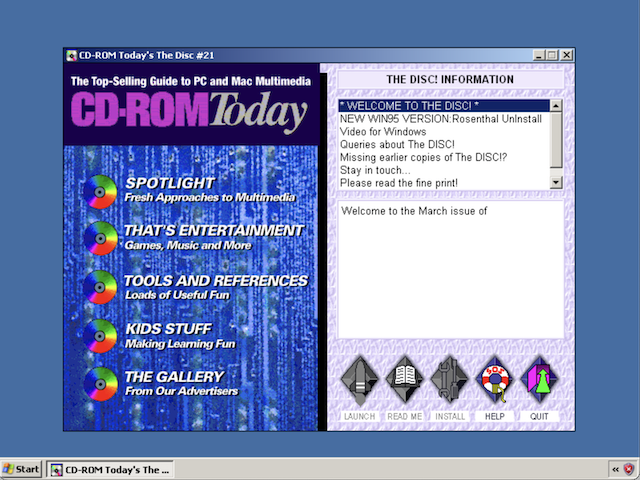Expand hidden tray icons chevron

(x=616, y=469)
